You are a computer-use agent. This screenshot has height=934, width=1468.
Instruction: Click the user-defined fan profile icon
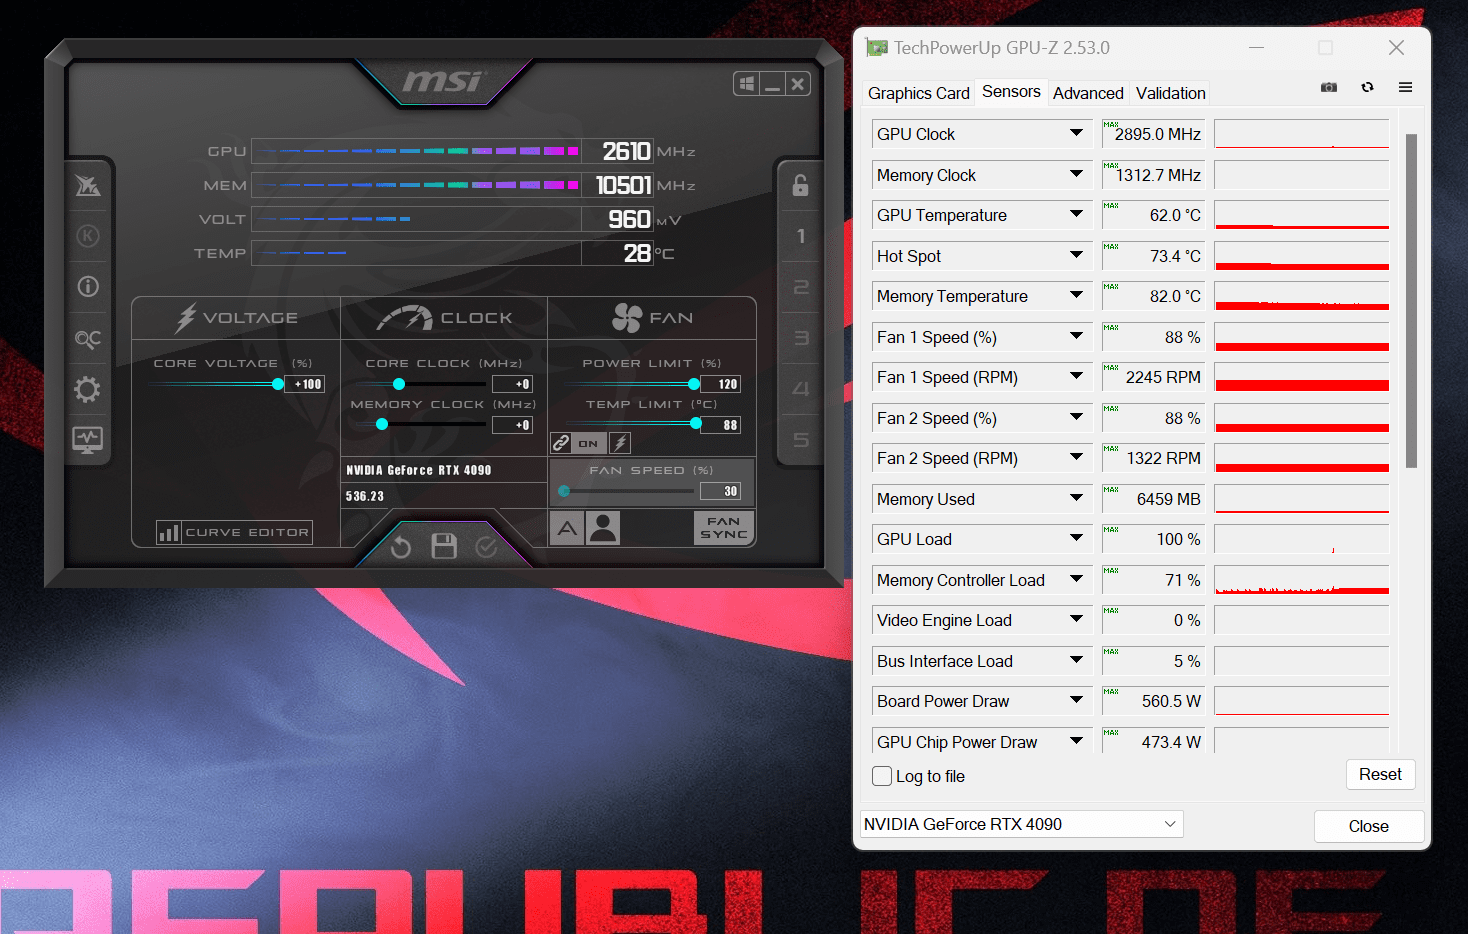(603, 528)
